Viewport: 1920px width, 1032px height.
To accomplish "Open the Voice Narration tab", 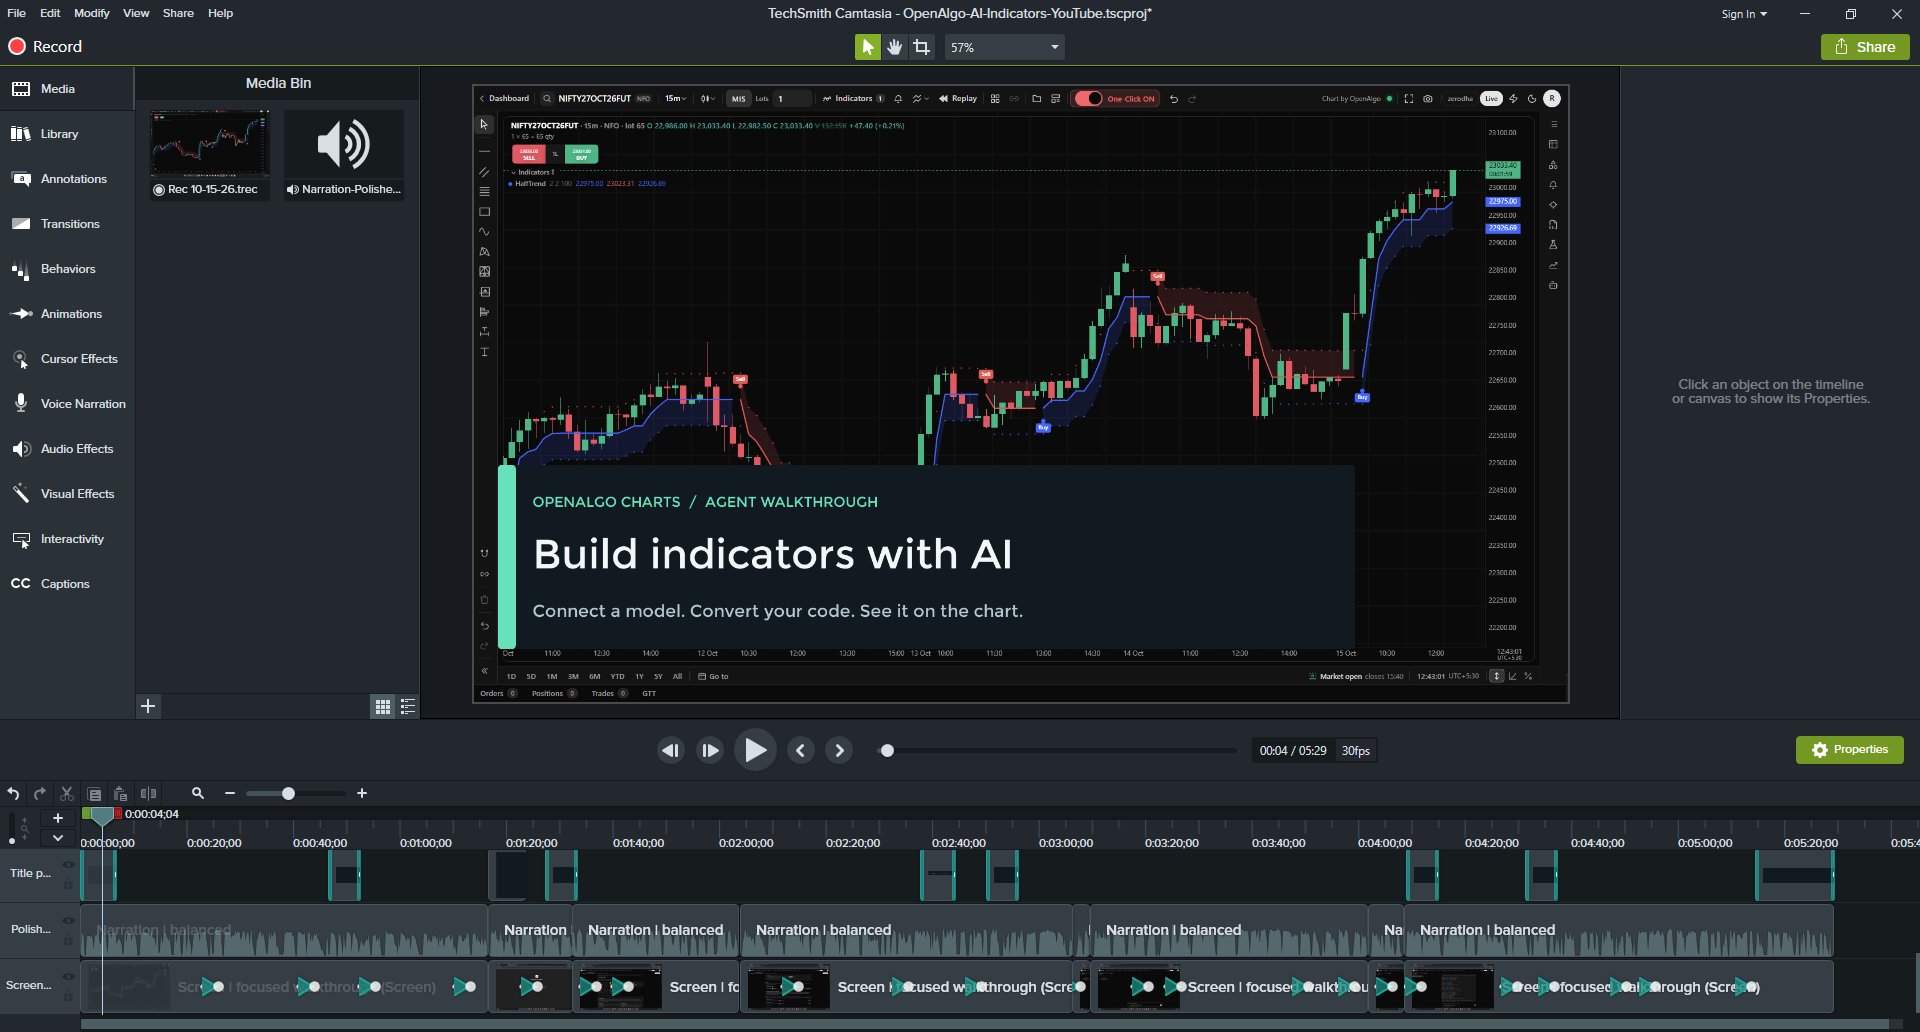I will click(67, 404).
